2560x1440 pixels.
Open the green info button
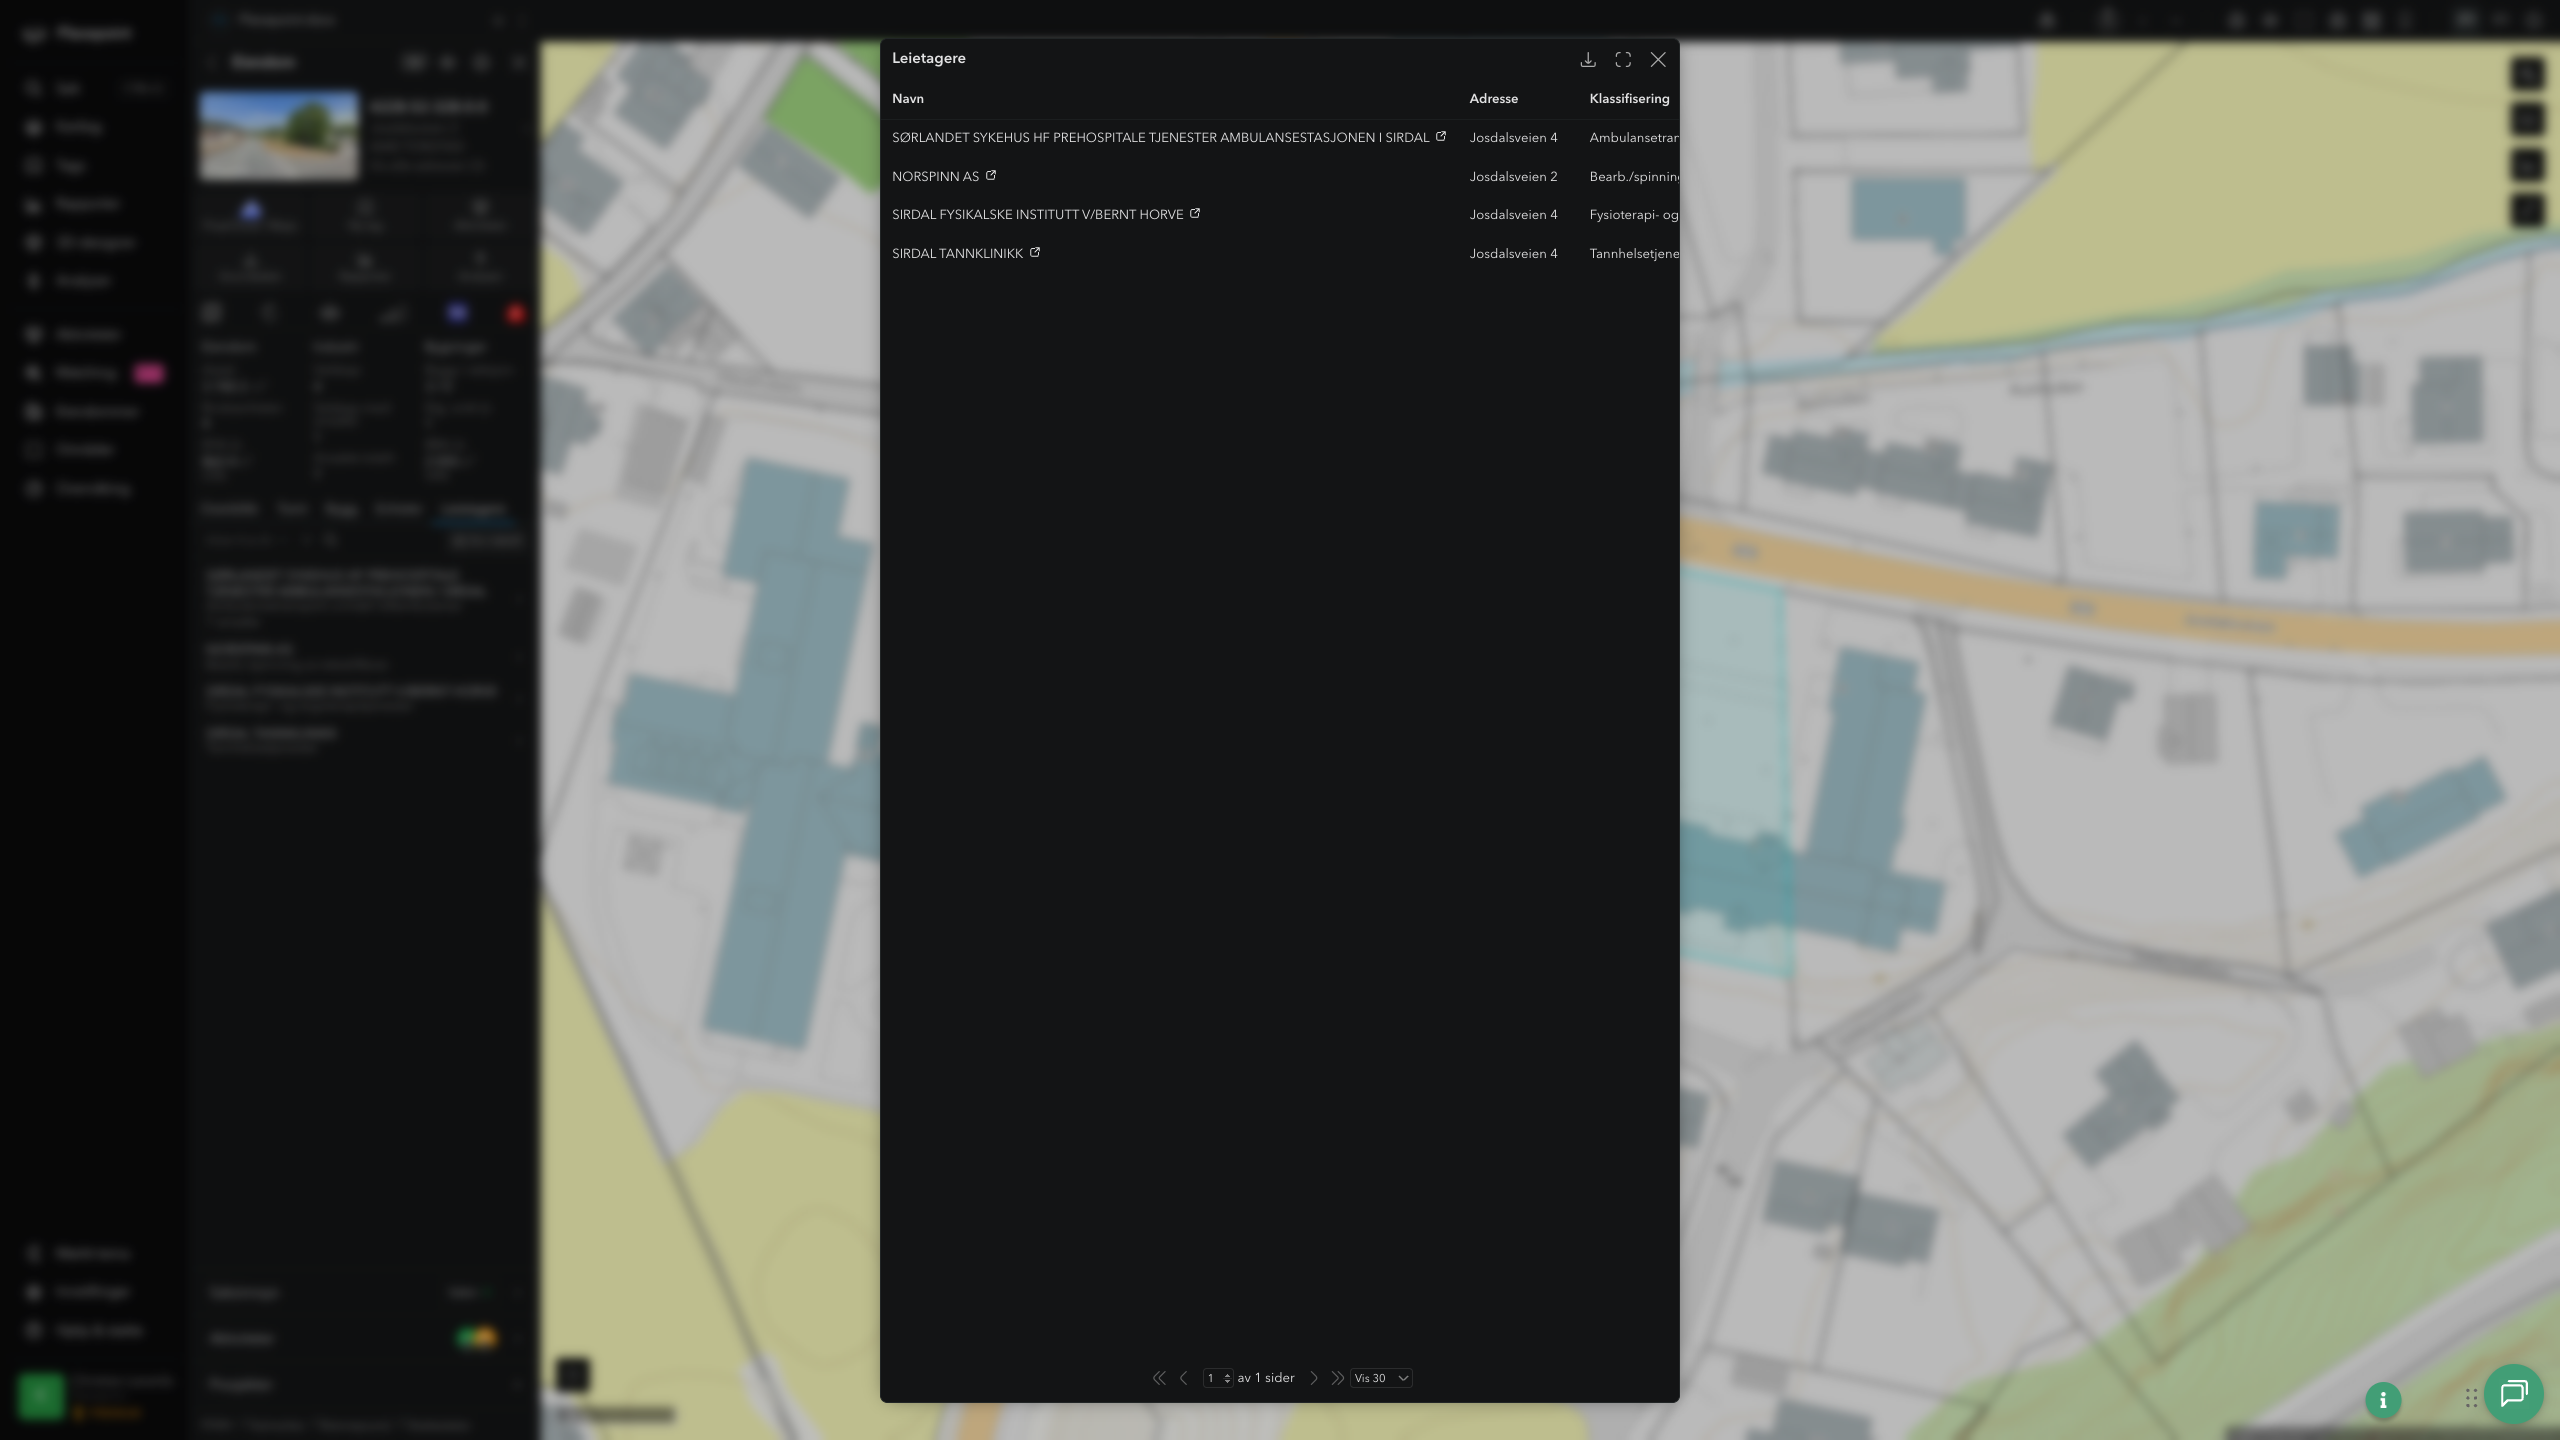(x=2383, y=1400)
